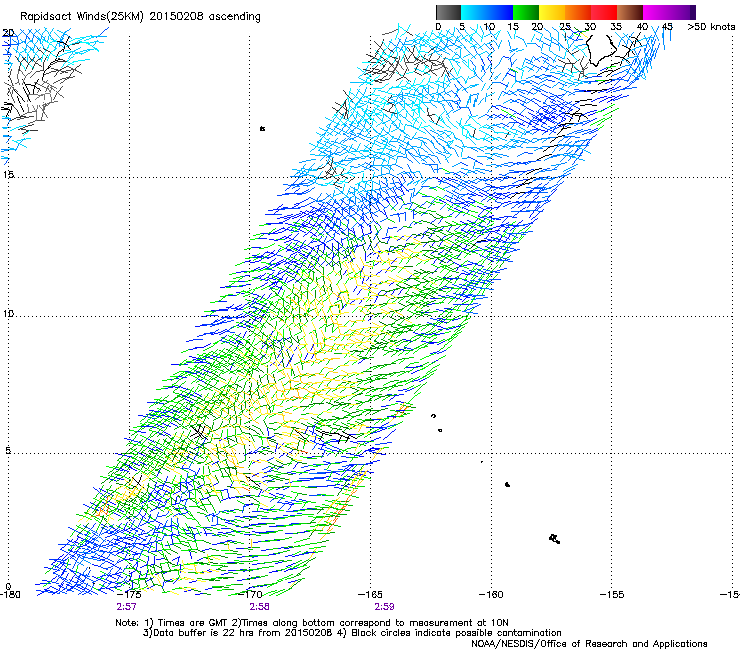This screenshot has width=740, height=650.
Task: Click the '25' tick label on legend
Action: click(565, 27)
